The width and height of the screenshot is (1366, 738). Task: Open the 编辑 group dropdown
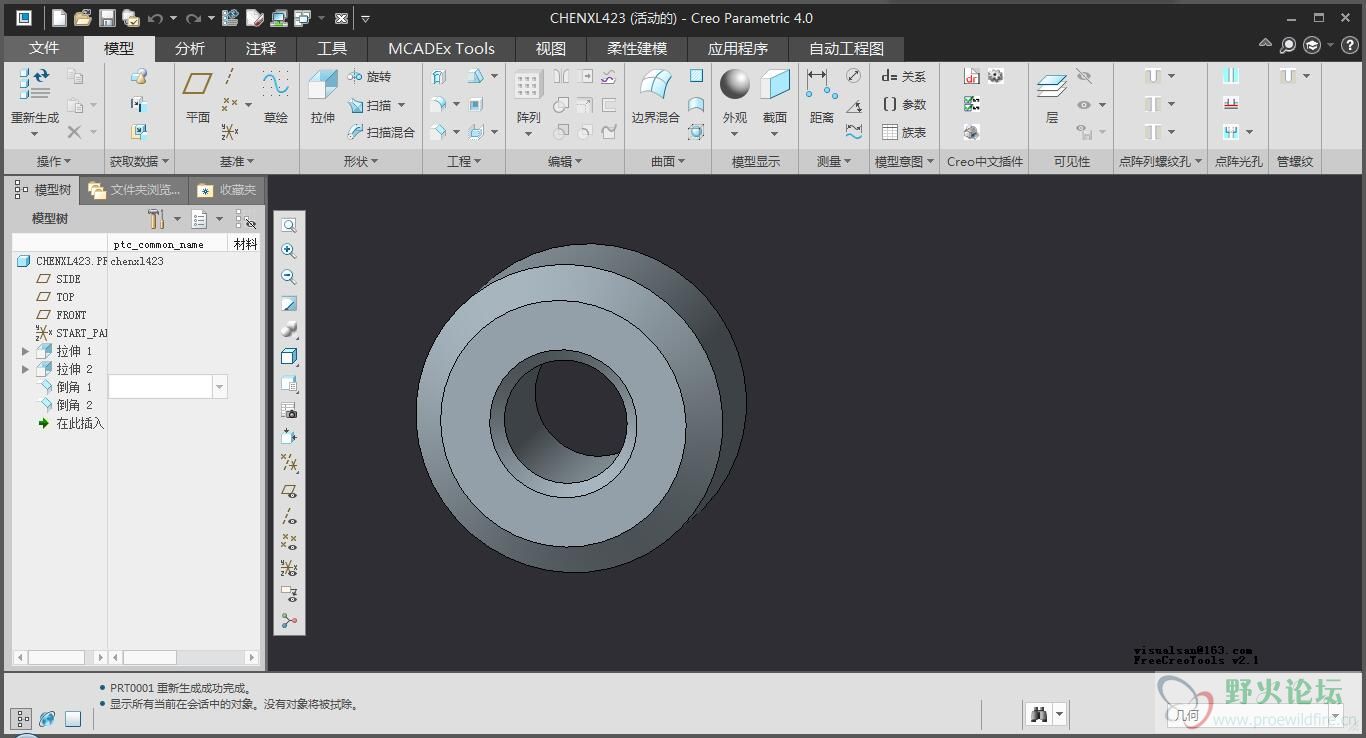click(565, 161)
